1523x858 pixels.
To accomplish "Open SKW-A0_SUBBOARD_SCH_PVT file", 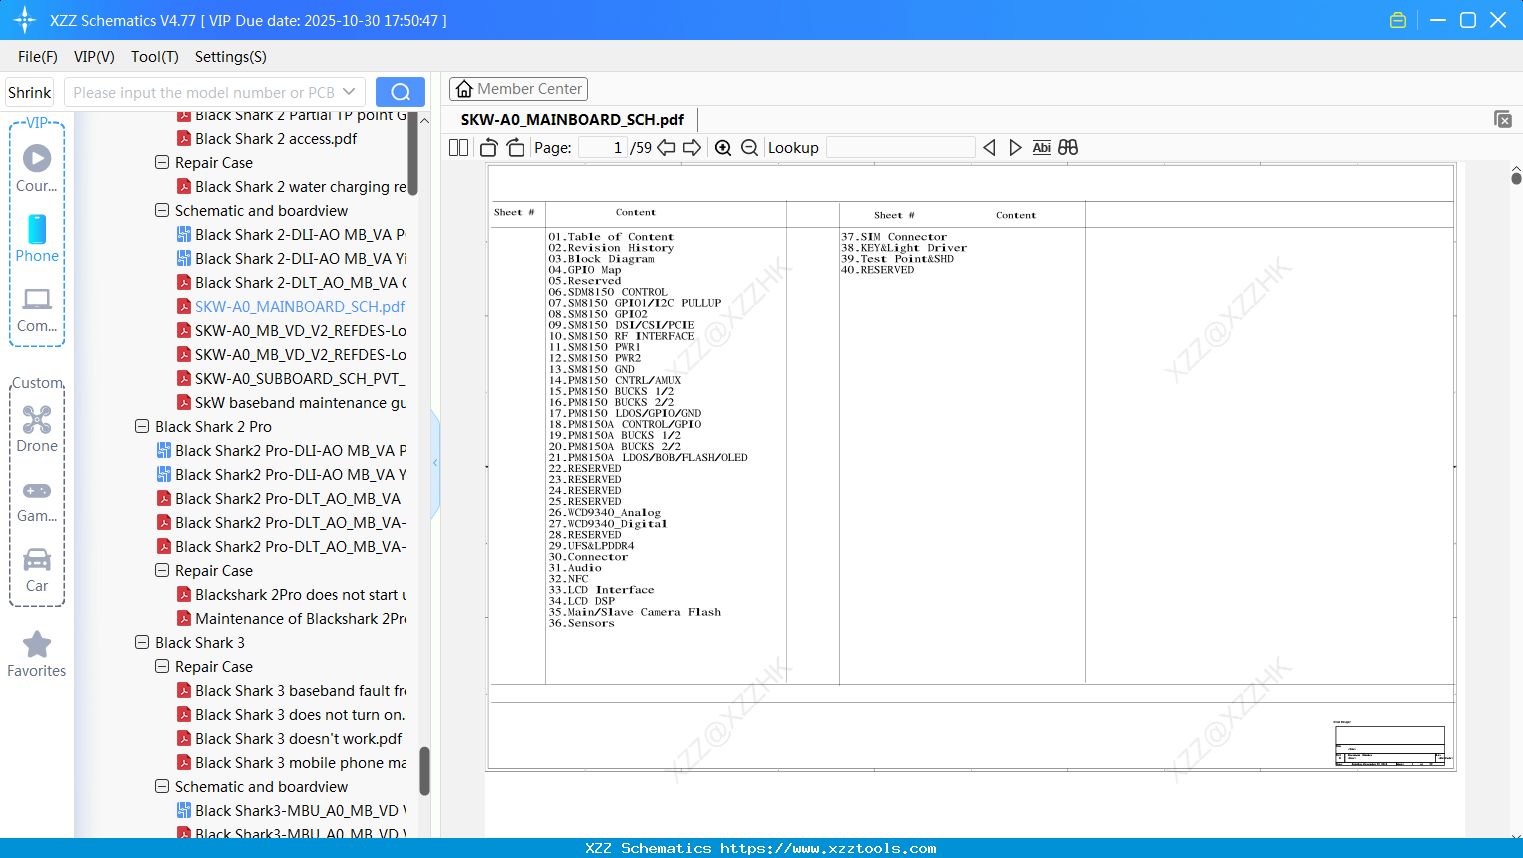I will coord(291,378).
